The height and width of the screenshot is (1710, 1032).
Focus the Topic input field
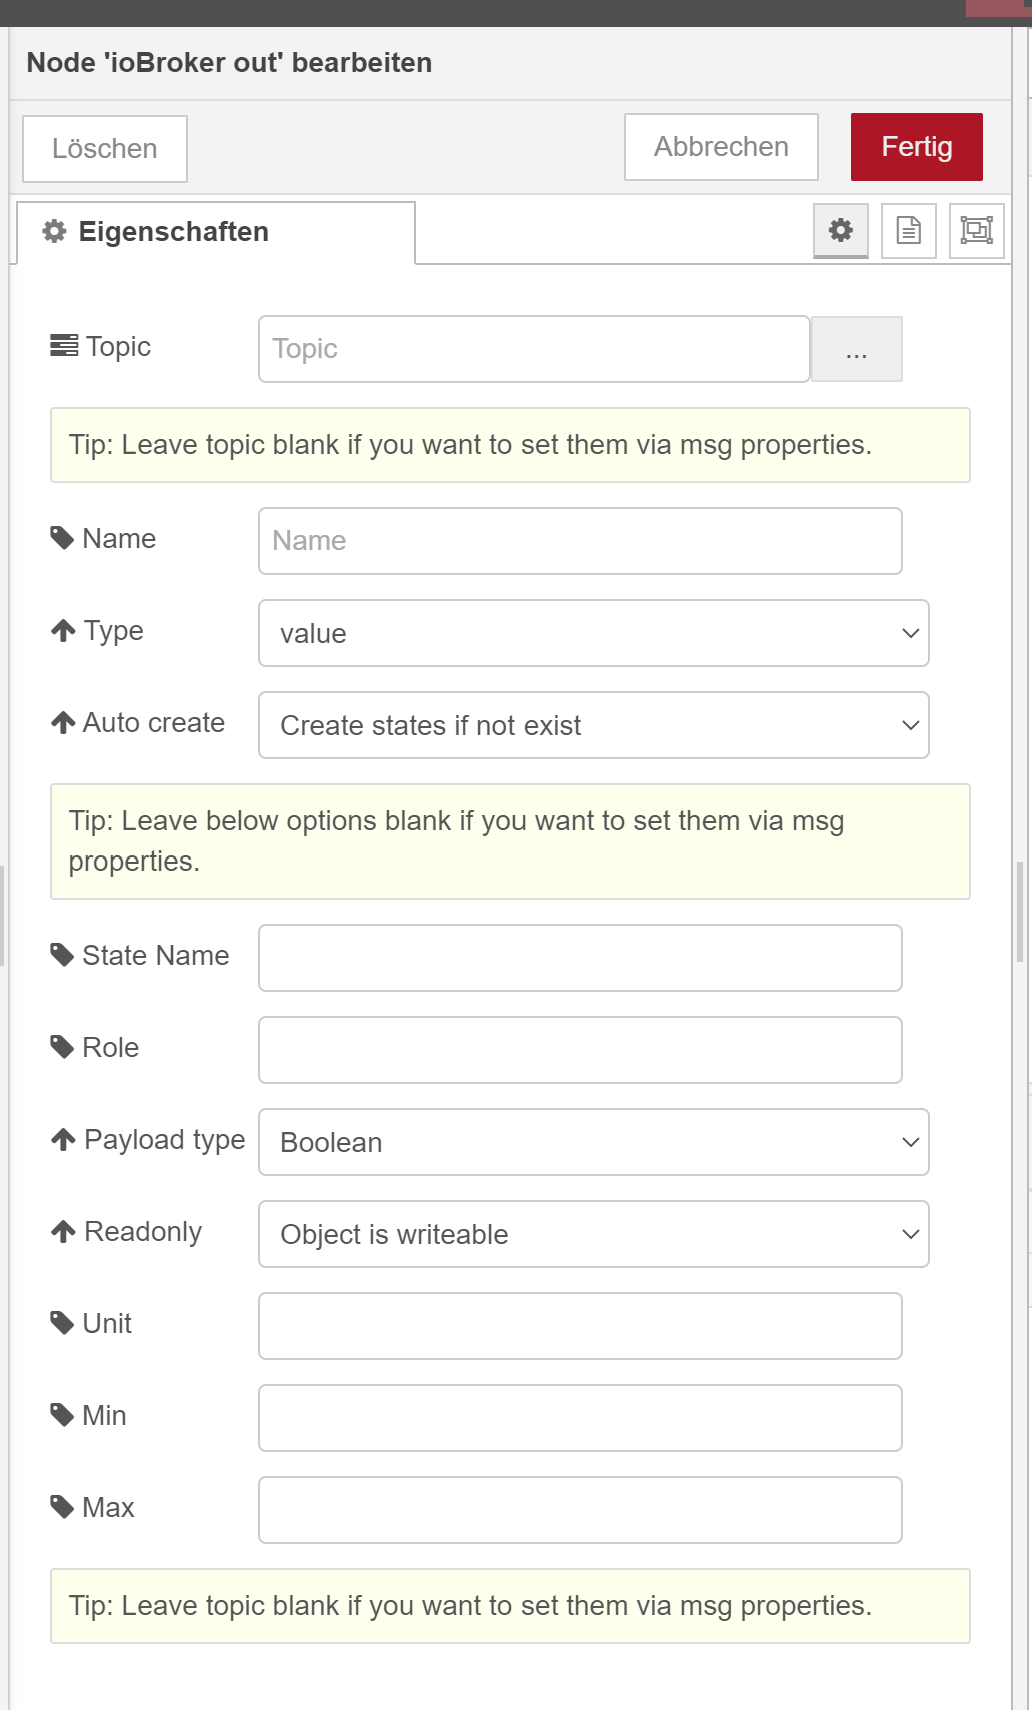click(534, 349)
